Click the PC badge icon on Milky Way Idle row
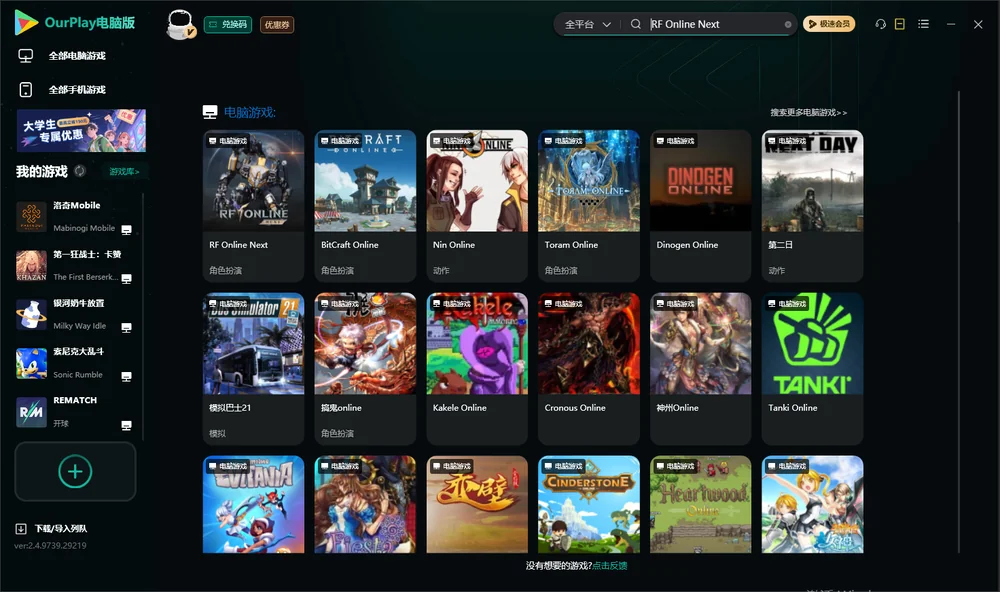The image size is (1000, 592). (126, 328)
